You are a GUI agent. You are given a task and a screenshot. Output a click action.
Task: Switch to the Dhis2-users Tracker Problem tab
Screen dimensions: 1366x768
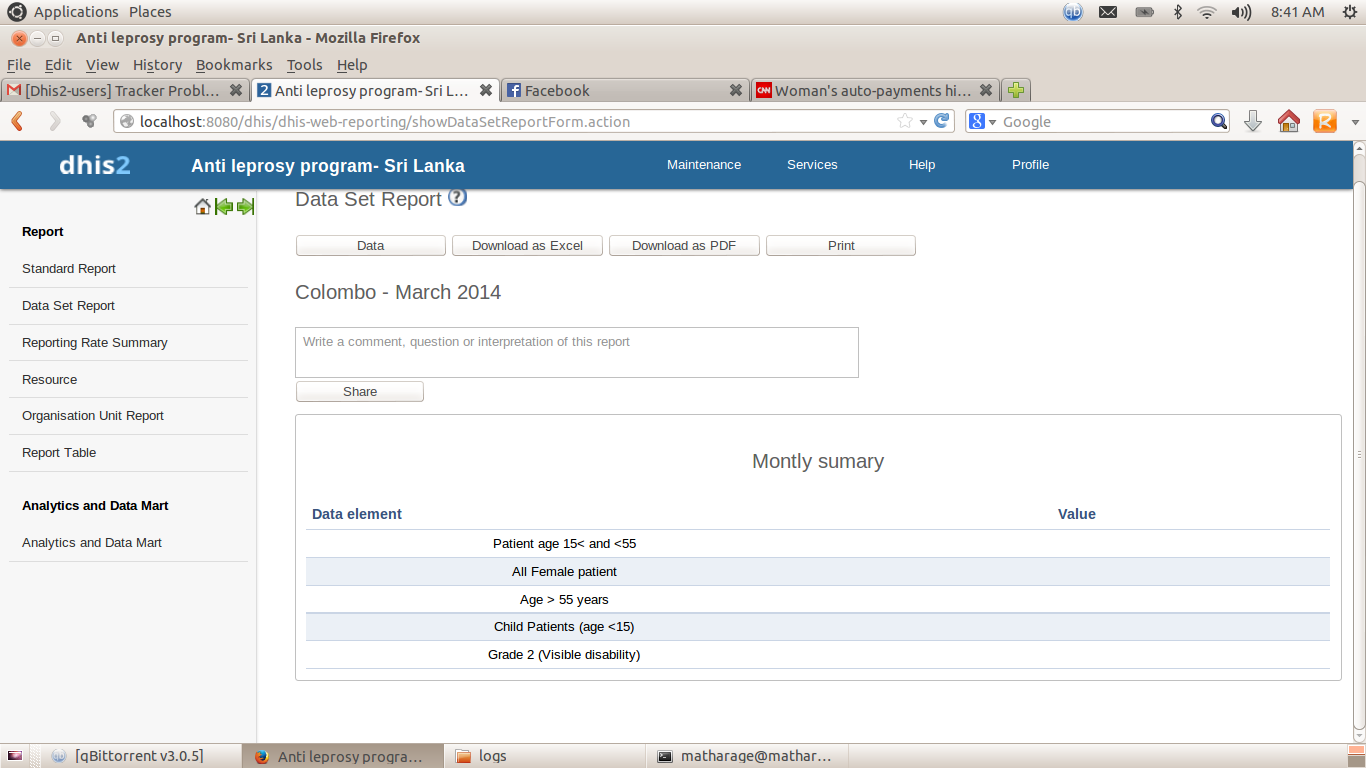[x=125, y=90]
